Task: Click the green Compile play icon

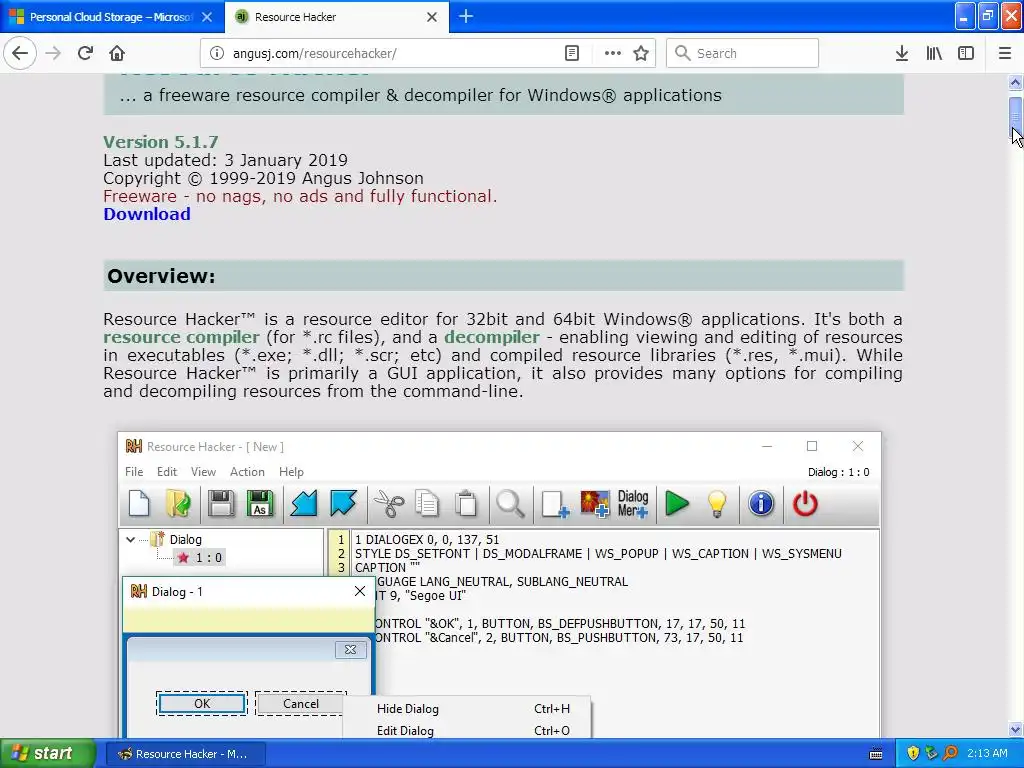Action: (677, 504)
